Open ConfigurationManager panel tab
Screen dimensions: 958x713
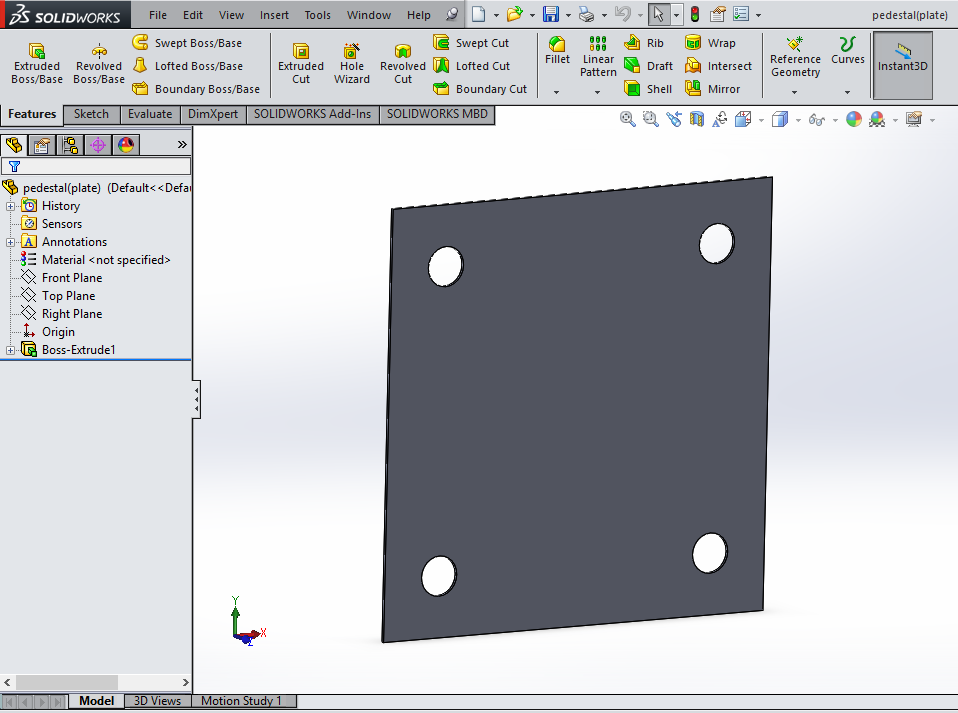point(70,145)
